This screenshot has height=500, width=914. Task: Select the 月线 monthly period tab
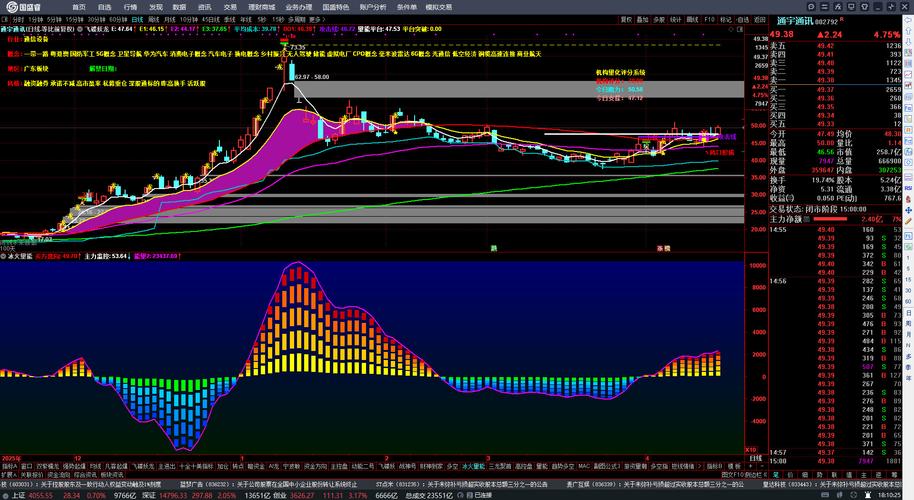click(x=170, y=19)
